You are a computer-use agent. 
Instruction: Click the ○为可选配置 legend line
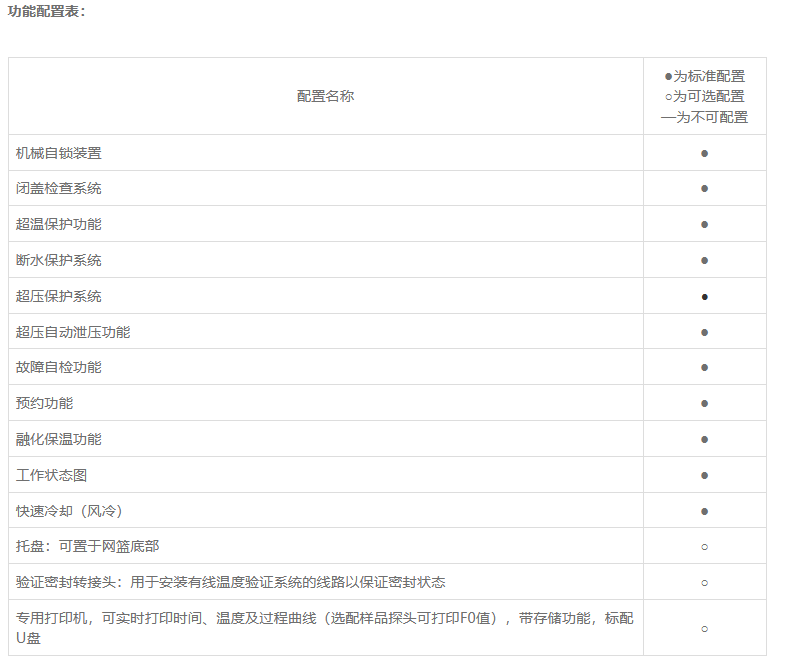point(704,96)
